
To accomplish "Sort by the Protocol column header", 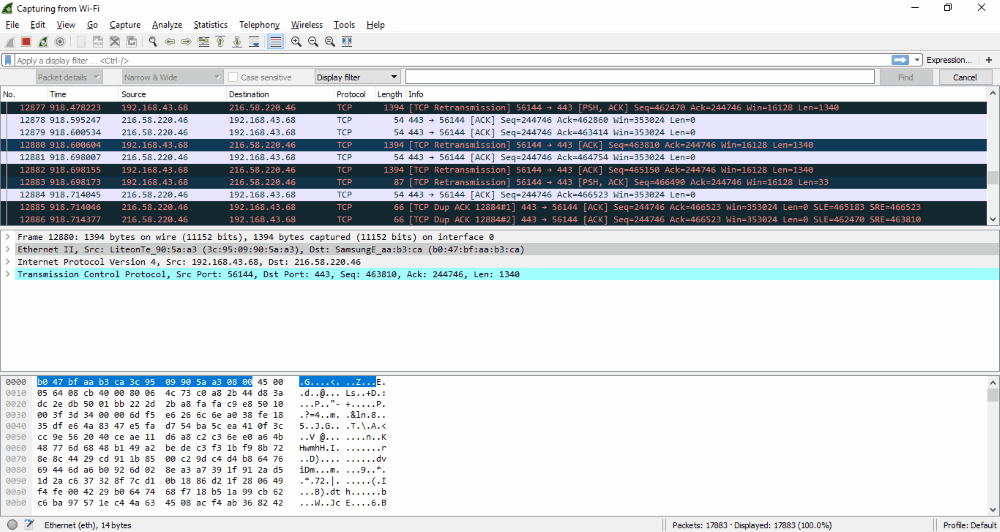I will click(354, 94).
